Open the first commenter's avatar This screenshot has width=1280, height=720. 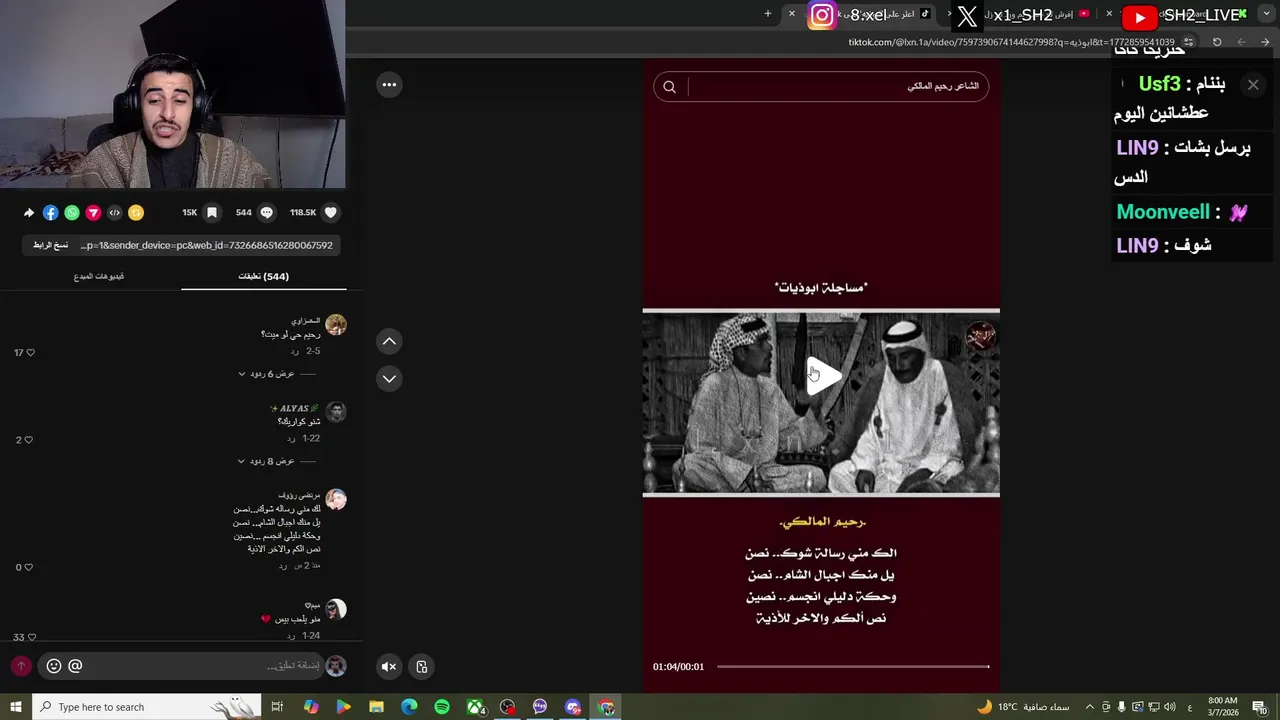[336, 325]
